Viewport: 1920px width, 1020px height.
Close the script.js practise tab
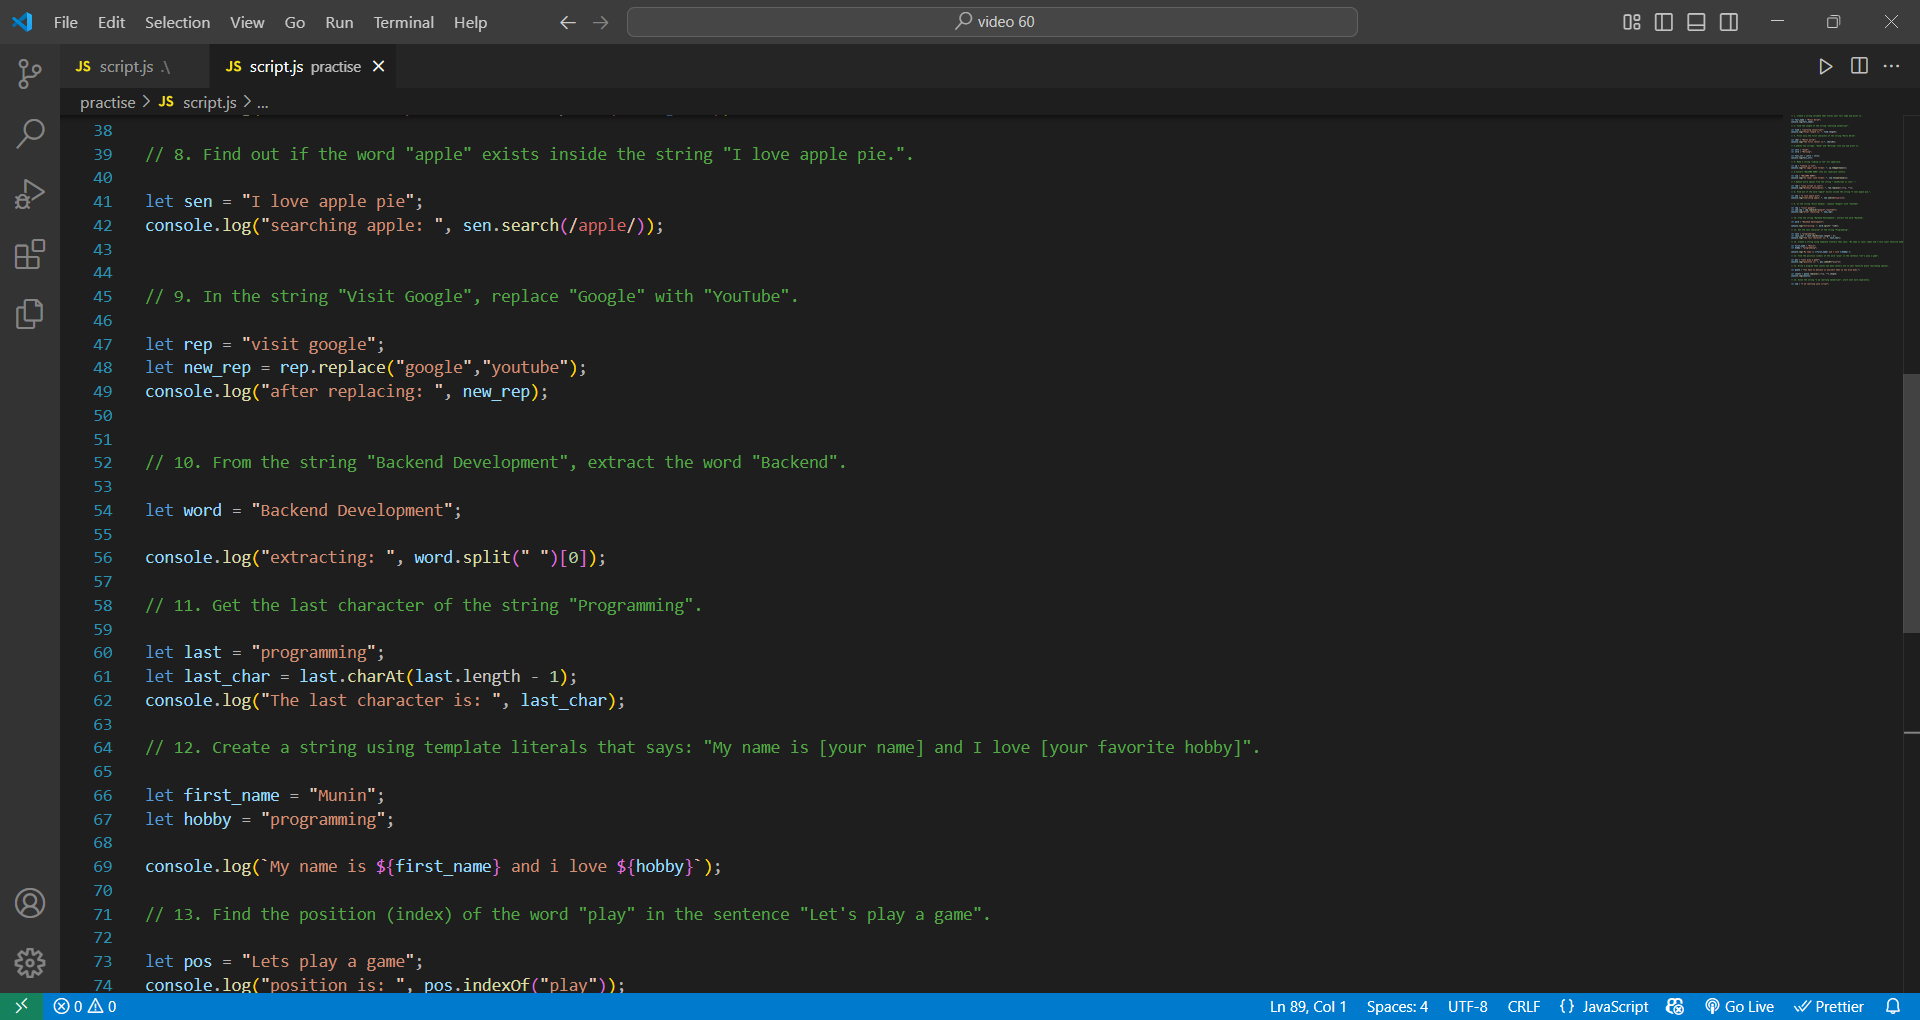click(x=378, y=66)
